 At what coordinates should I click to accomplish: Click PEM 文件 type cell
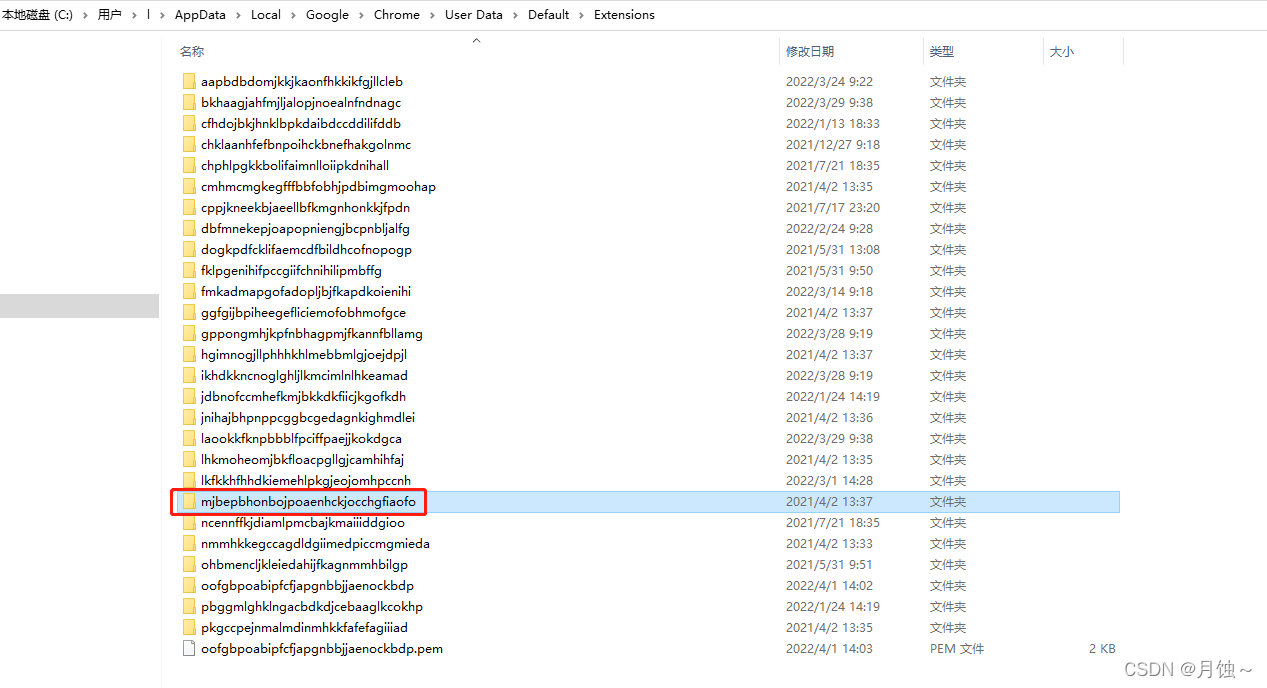coord(957,649)
